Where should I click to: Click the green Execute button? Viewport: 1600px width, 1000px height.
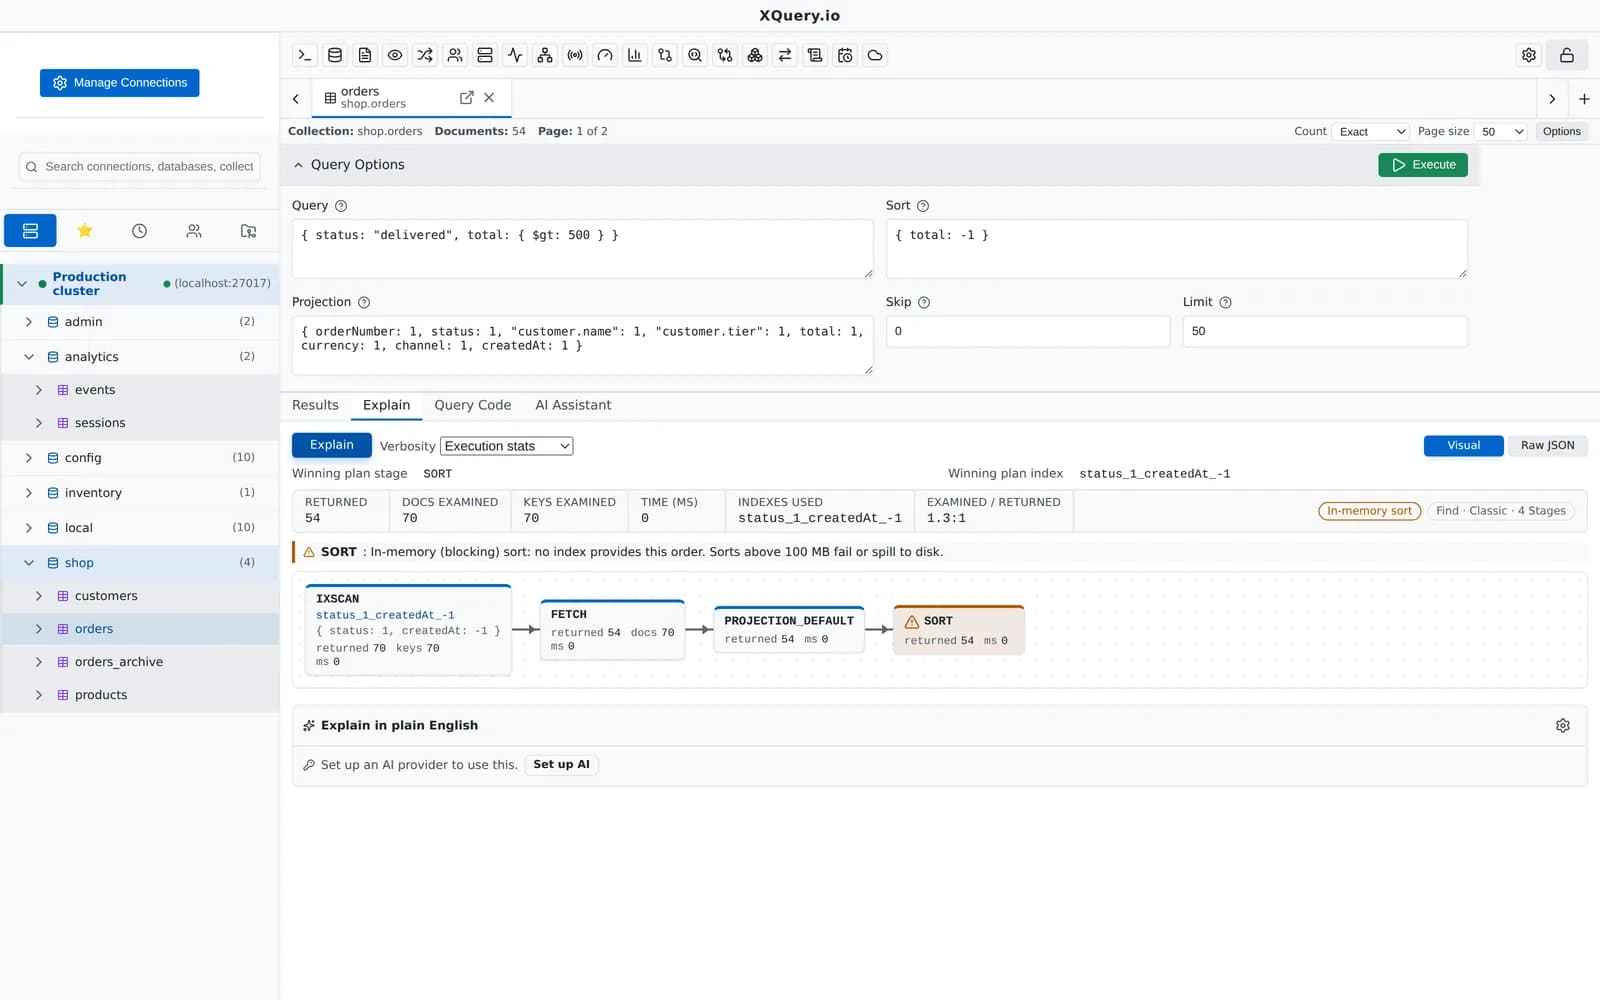pyautogui.click(x=1422, y=164)
